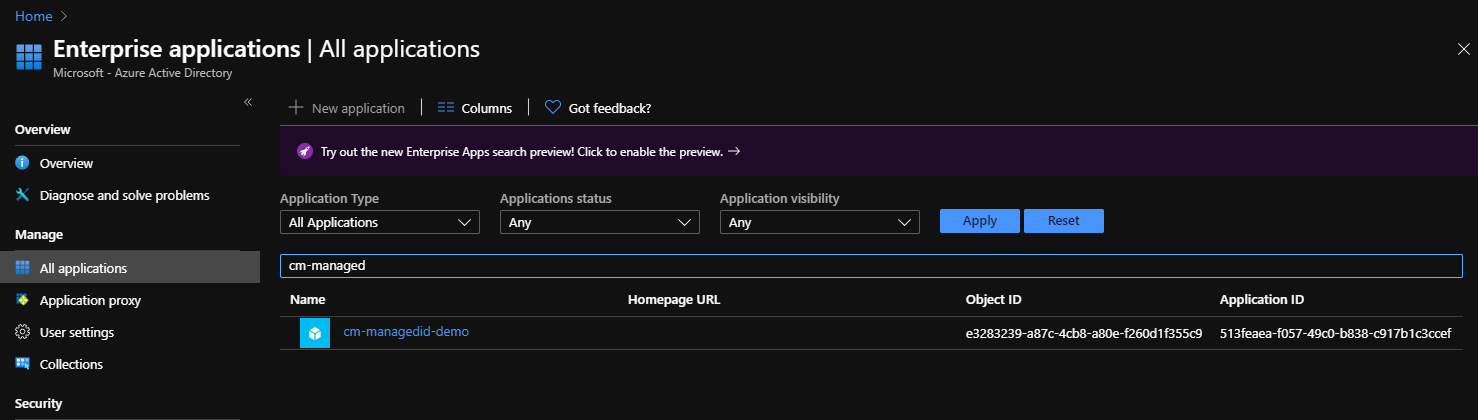Viewport: 1478px width, 420px height.
Task: Open Collections page
Action: point(71,364)
